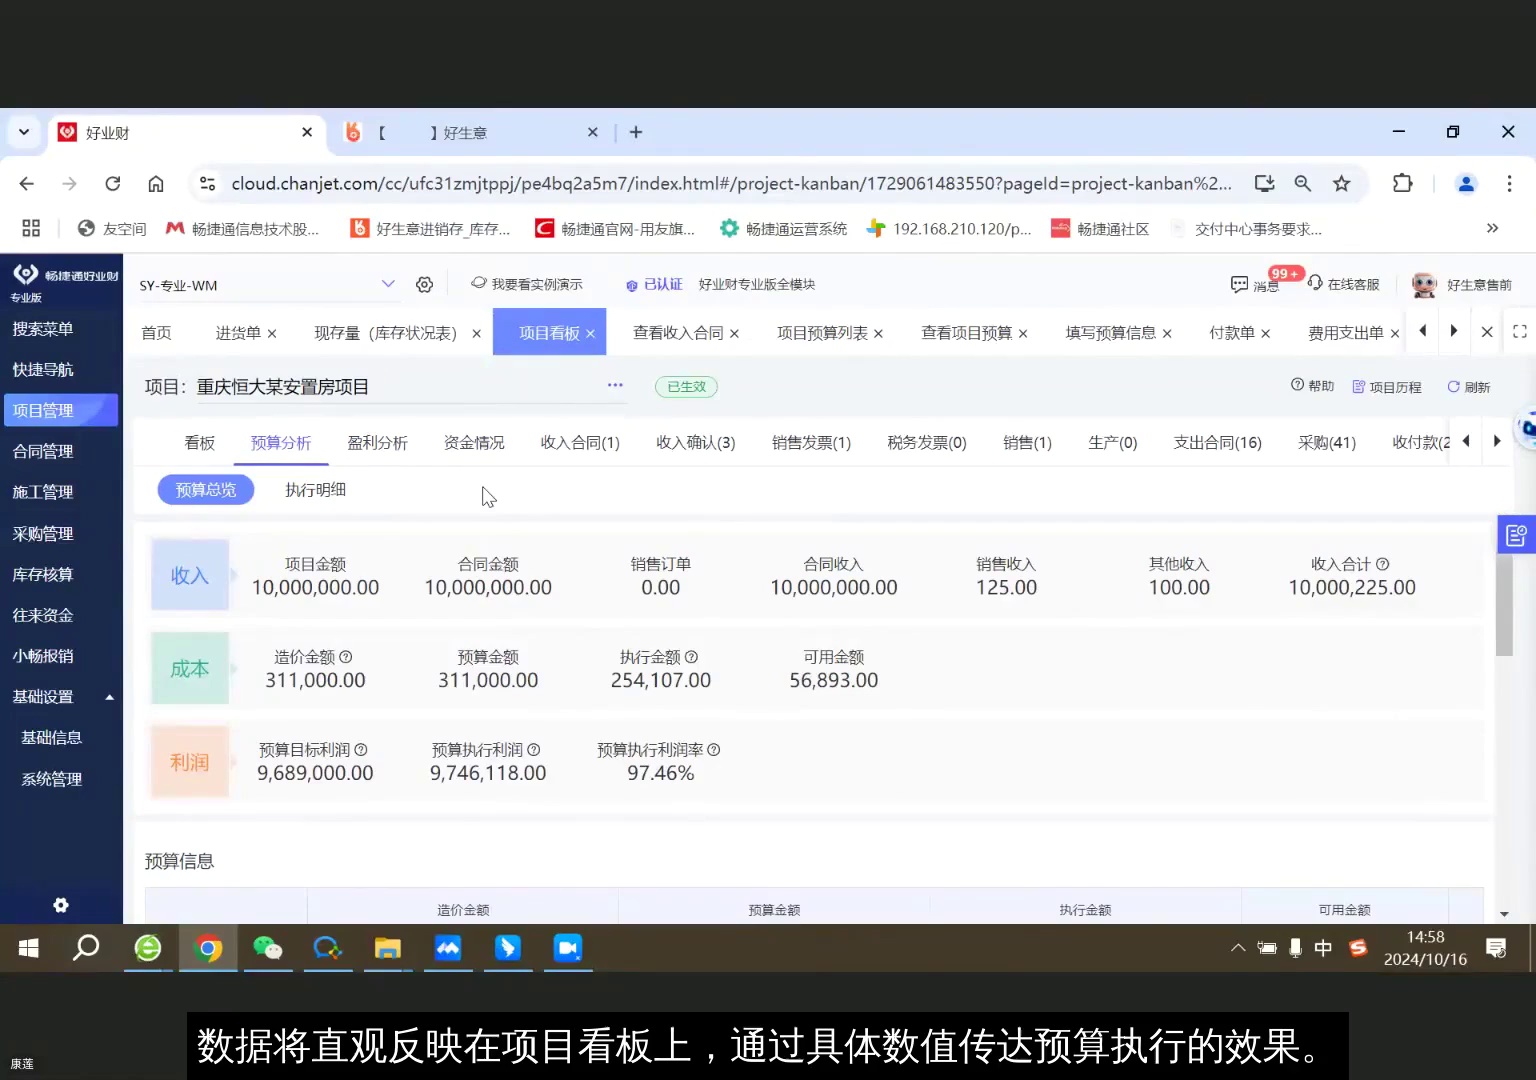Open 在线客服 online customer service
The height and width of the screenshot is (1080, 1536).
(x=1344, y=283)
